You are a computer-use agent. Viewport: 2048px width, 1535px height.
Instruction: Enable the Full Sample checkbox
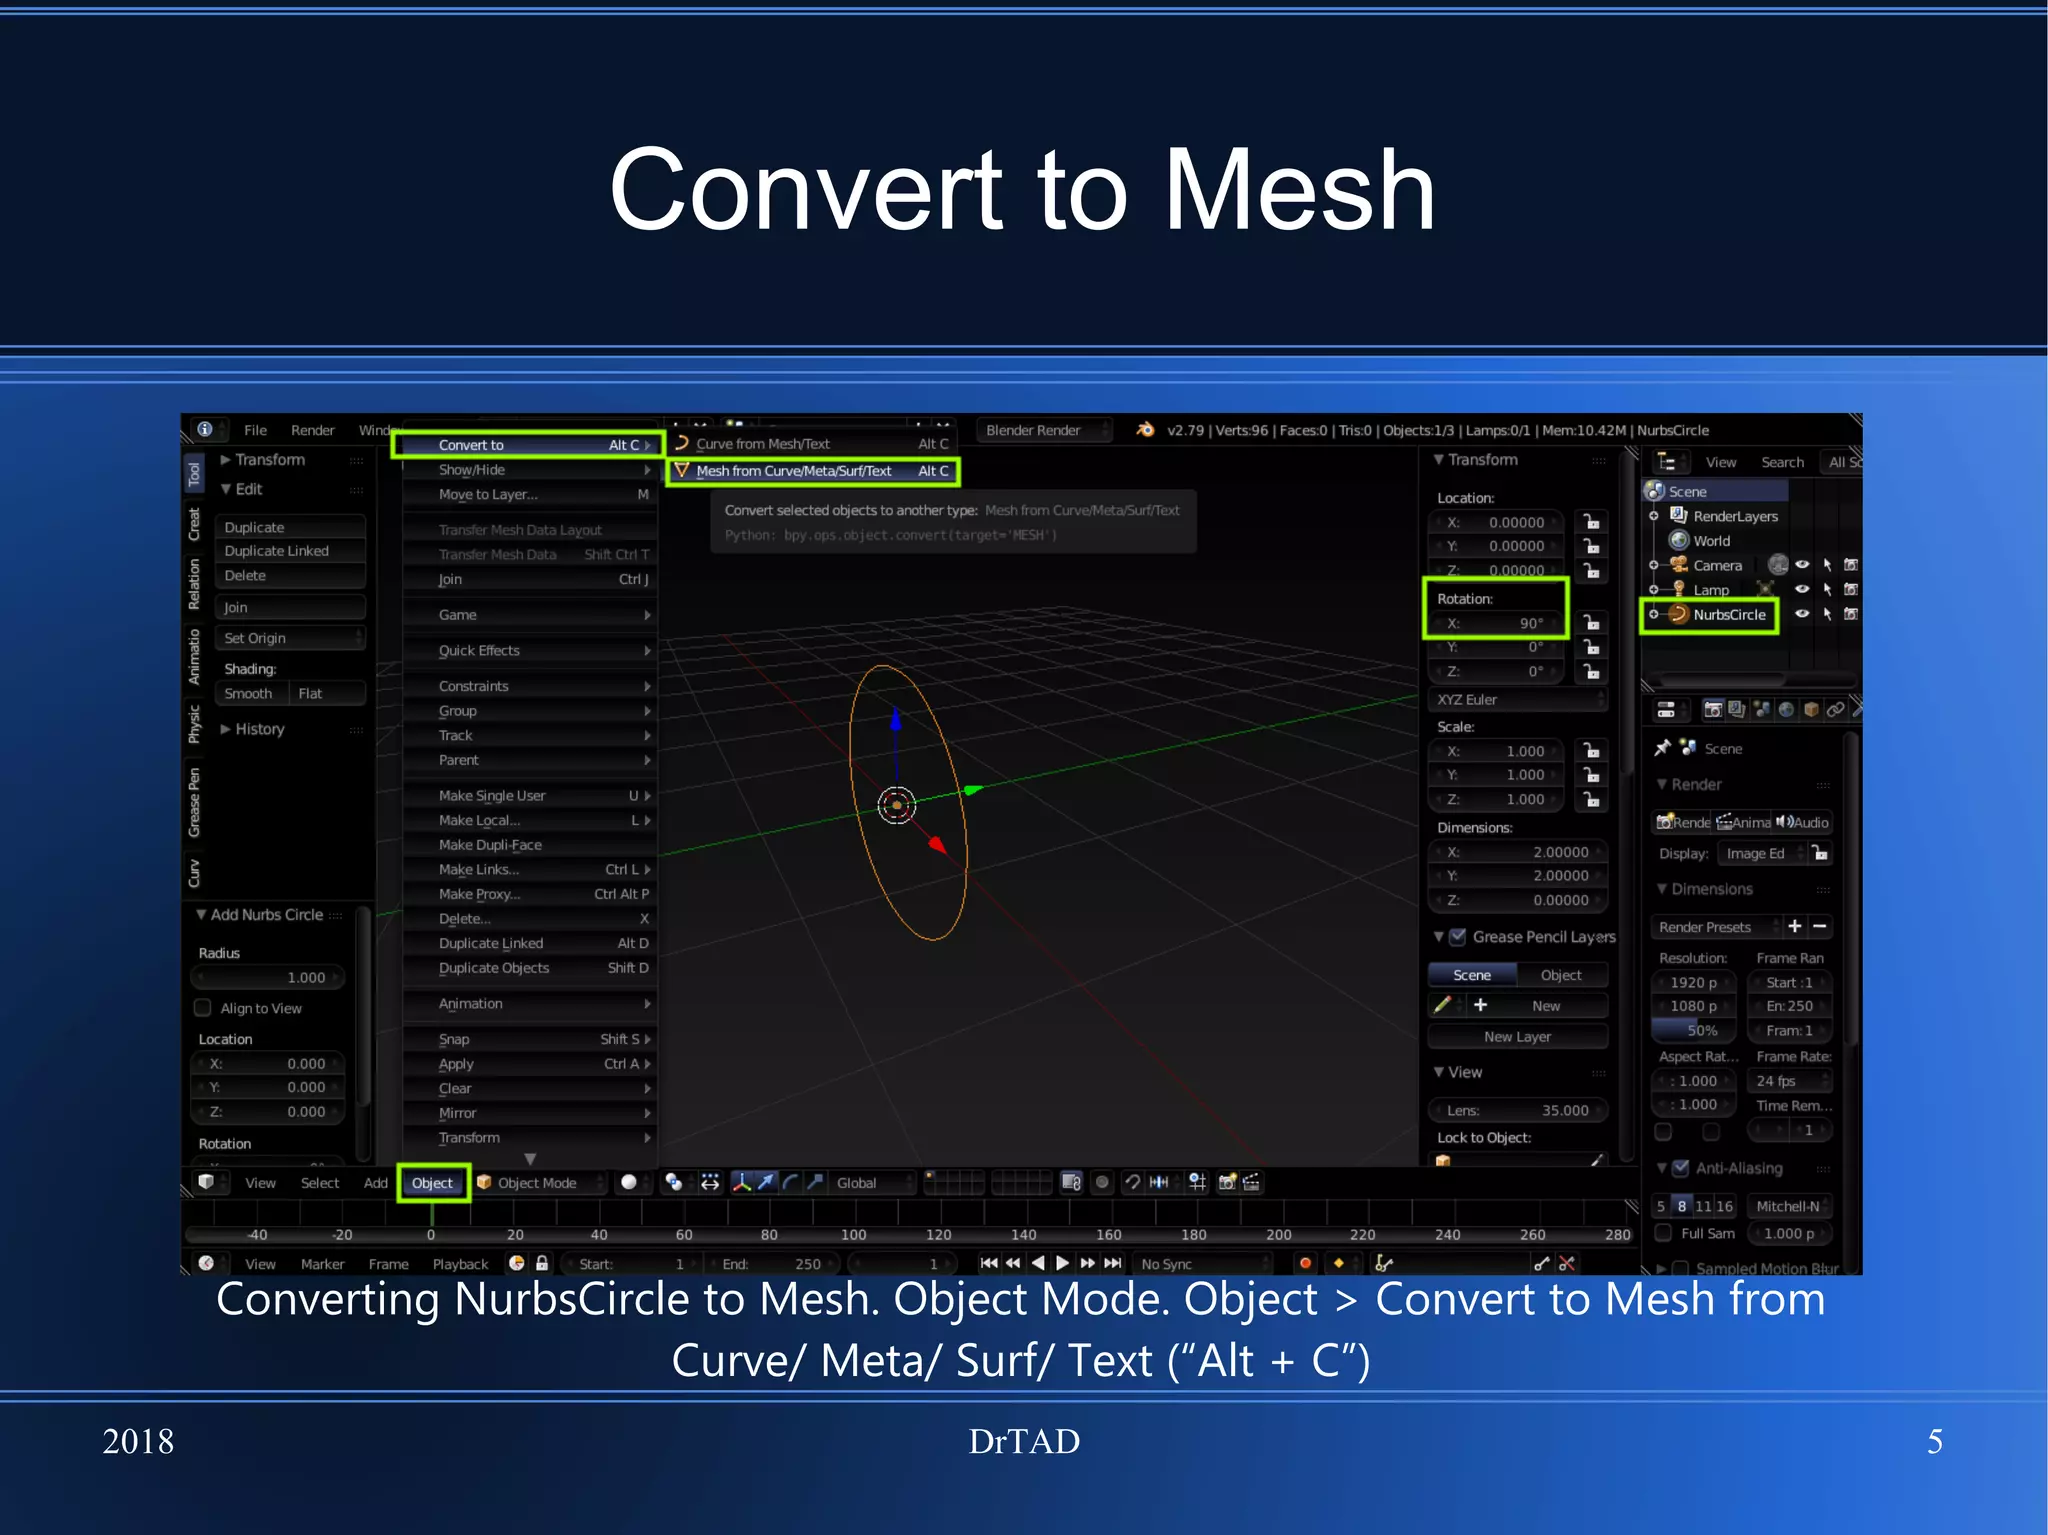click(x=1664, y=1233)
